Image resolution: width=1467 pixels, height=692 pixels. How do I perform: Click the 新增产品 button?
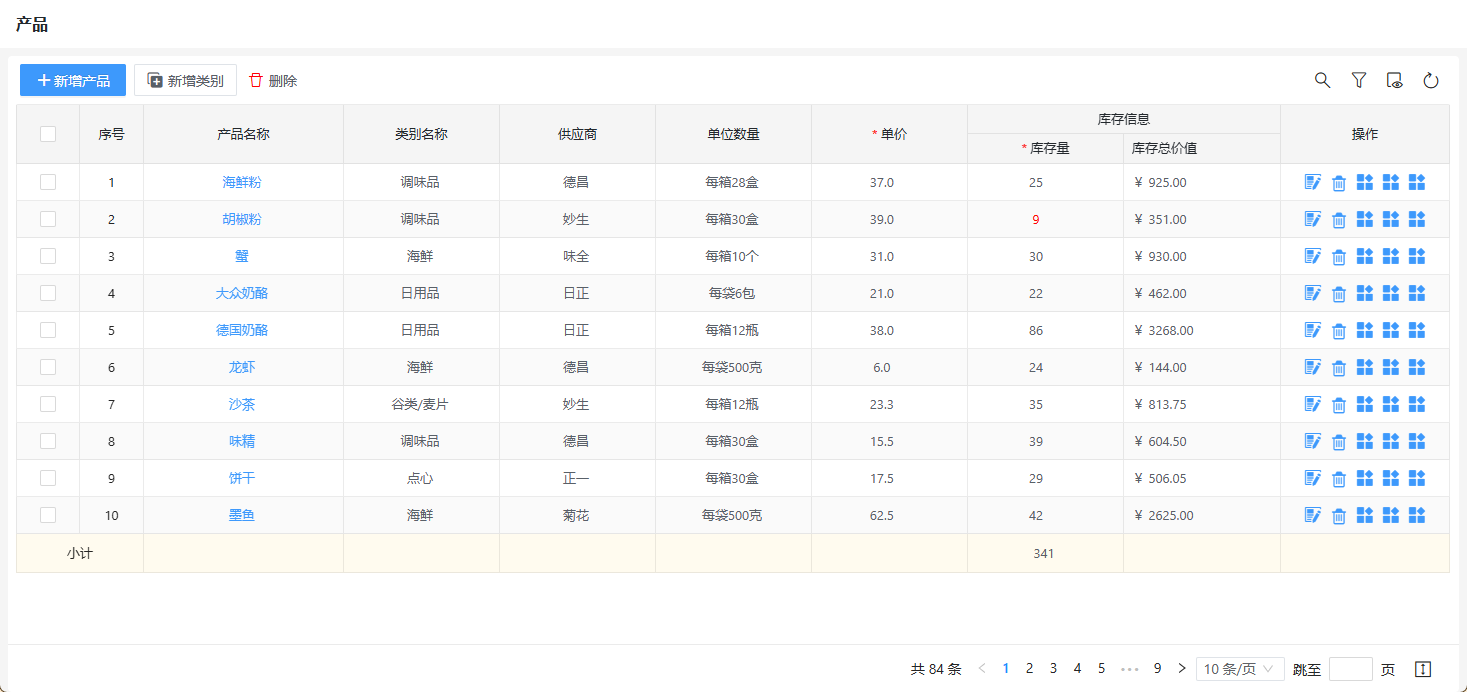pyautogui.click(x=73, y=80)
